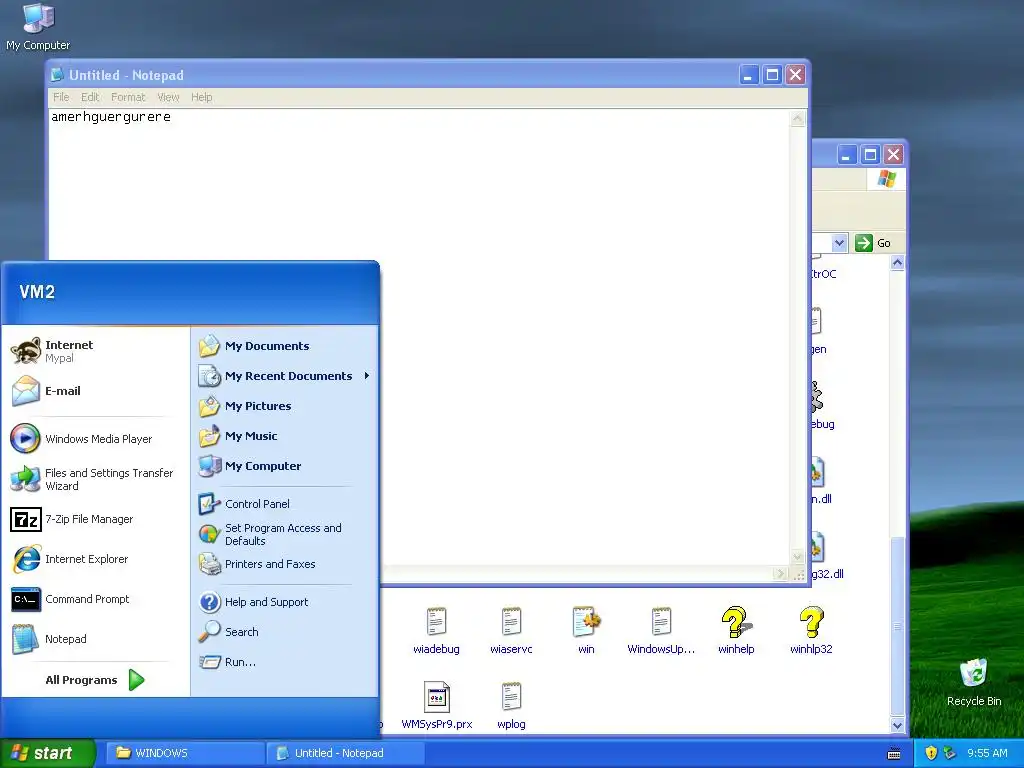The image size is (1024, 768).
Task: Select WMSysPr9.prx file
Action: tap(437, 706)
